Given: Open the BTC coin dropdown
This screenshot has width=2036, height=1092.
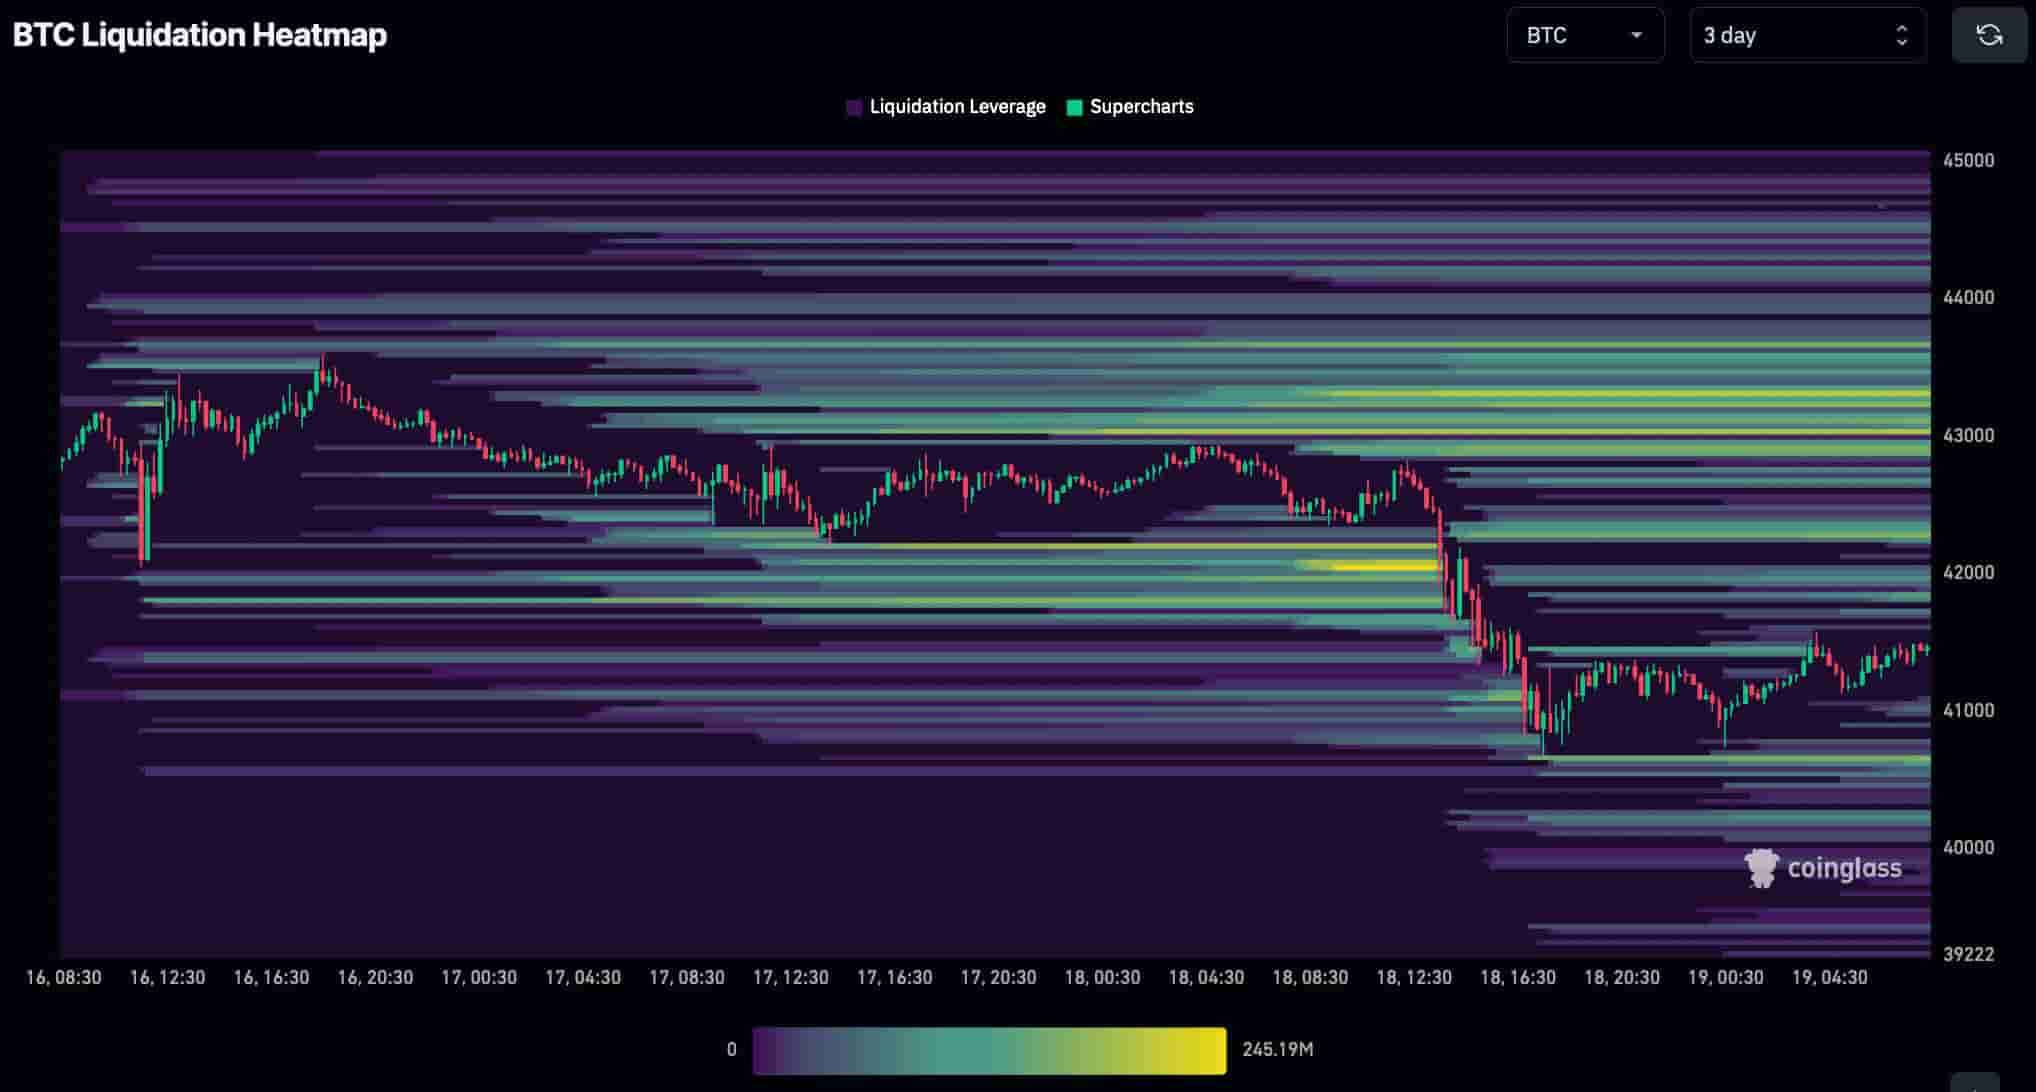Looking at the screenshot, I should pos(1585,35).
